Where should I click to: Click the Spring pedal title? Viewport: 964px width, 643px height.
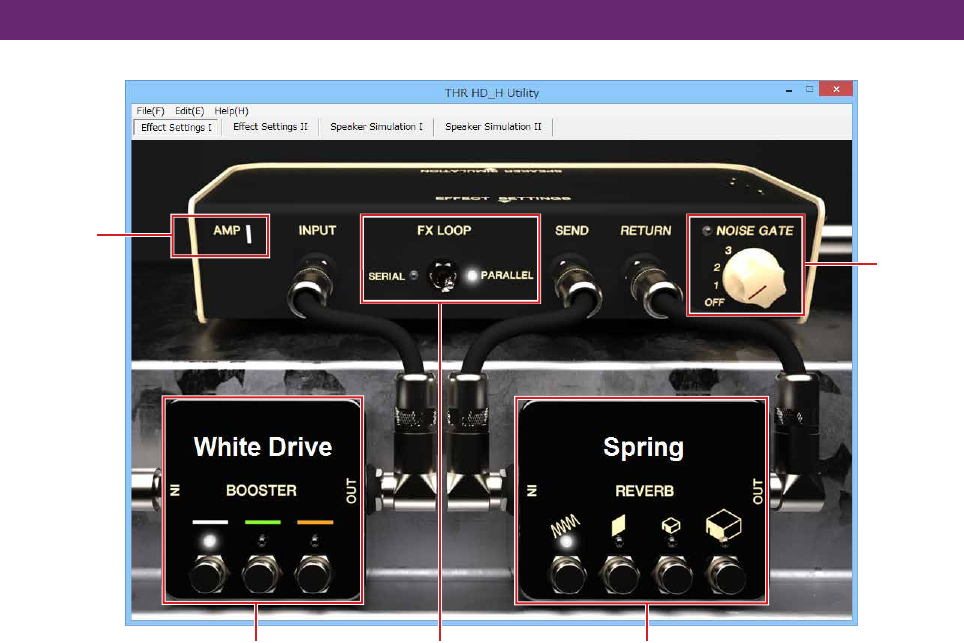[x=643, y=448]
